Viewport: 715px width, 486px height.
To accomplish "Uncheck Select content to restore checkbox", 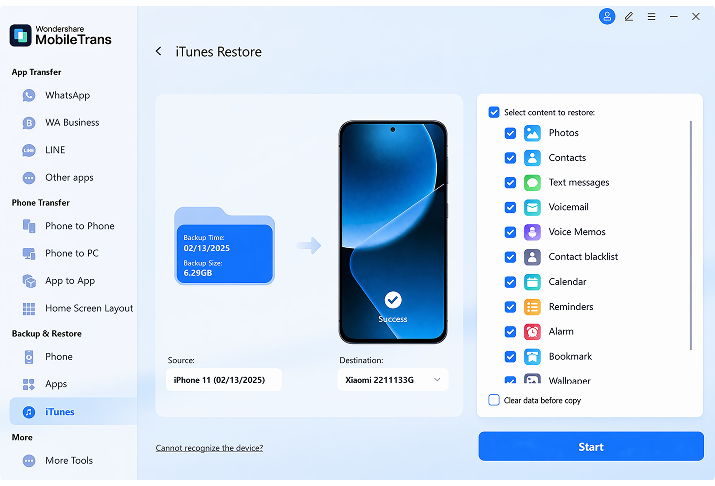I will tap(494, 112).
